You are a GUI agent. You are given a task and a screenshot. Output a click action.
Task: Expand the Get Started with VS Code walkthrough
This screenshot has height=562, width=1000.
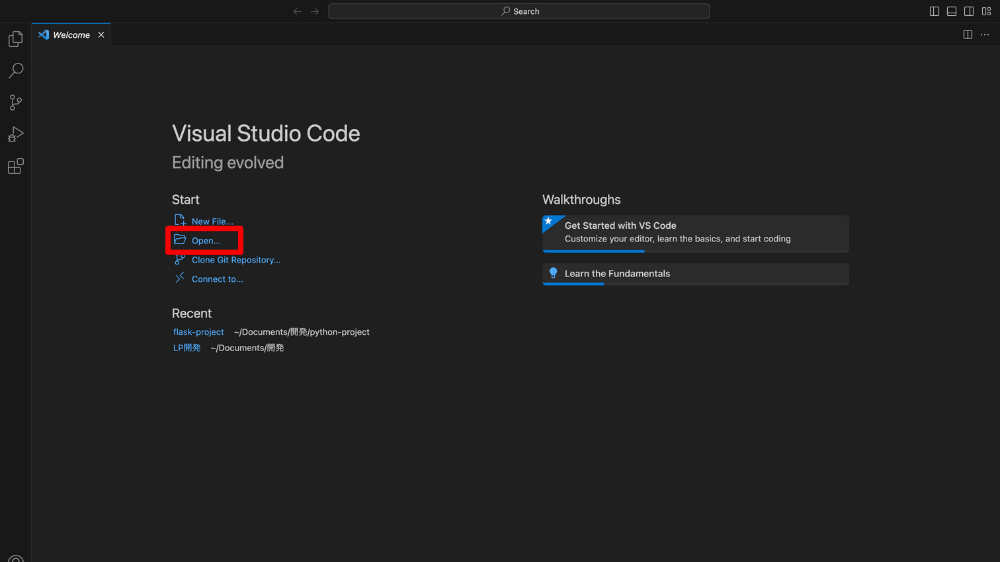coord(695,232)
